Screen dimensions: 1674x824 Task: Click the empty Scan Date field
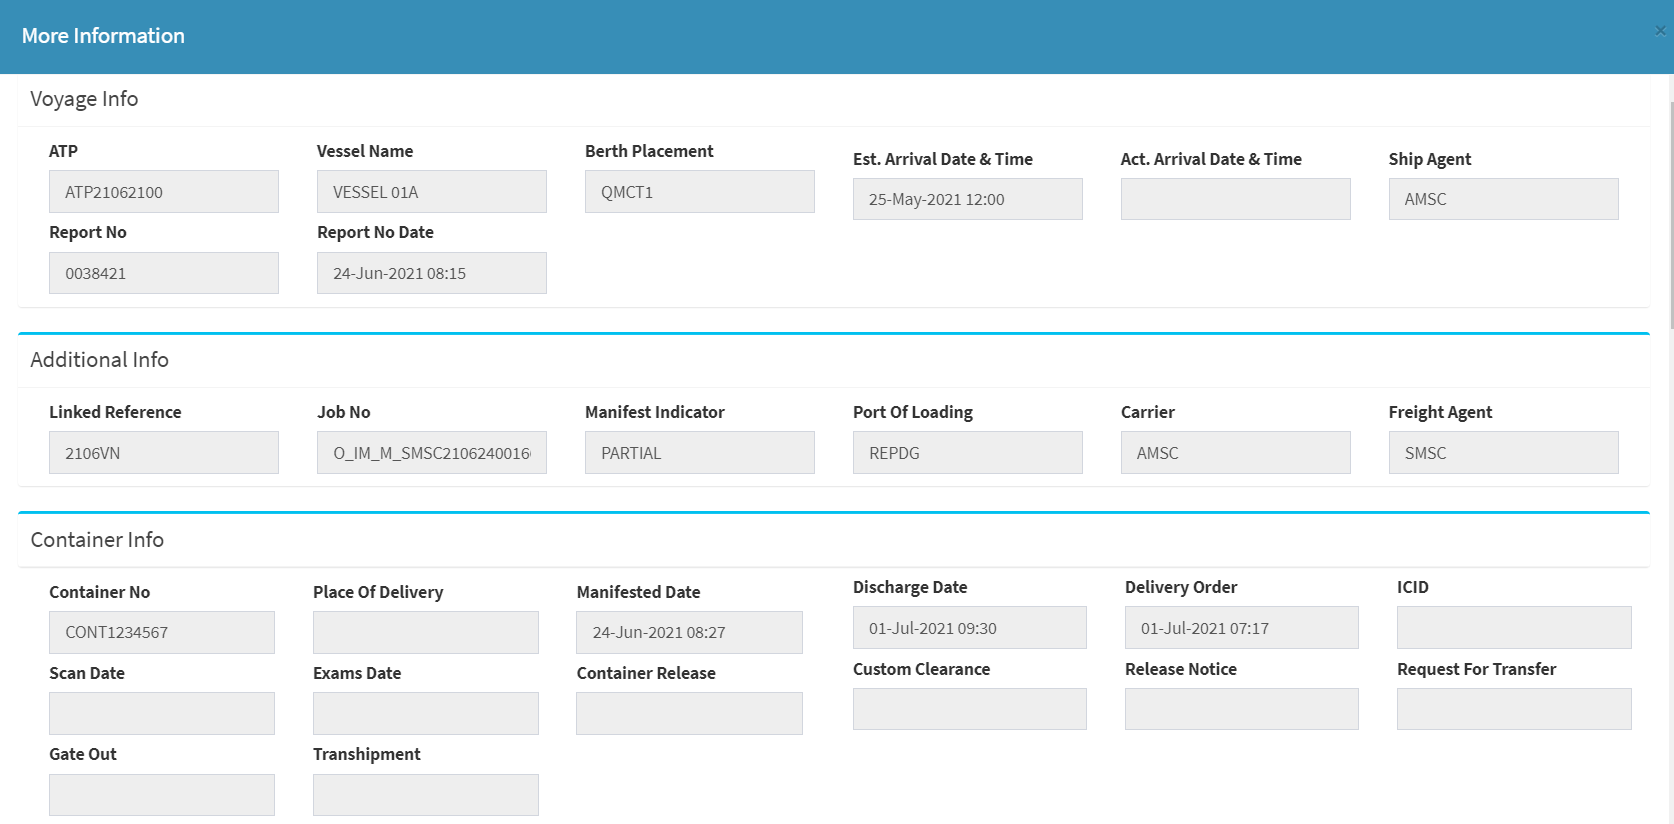coord(162,714)
